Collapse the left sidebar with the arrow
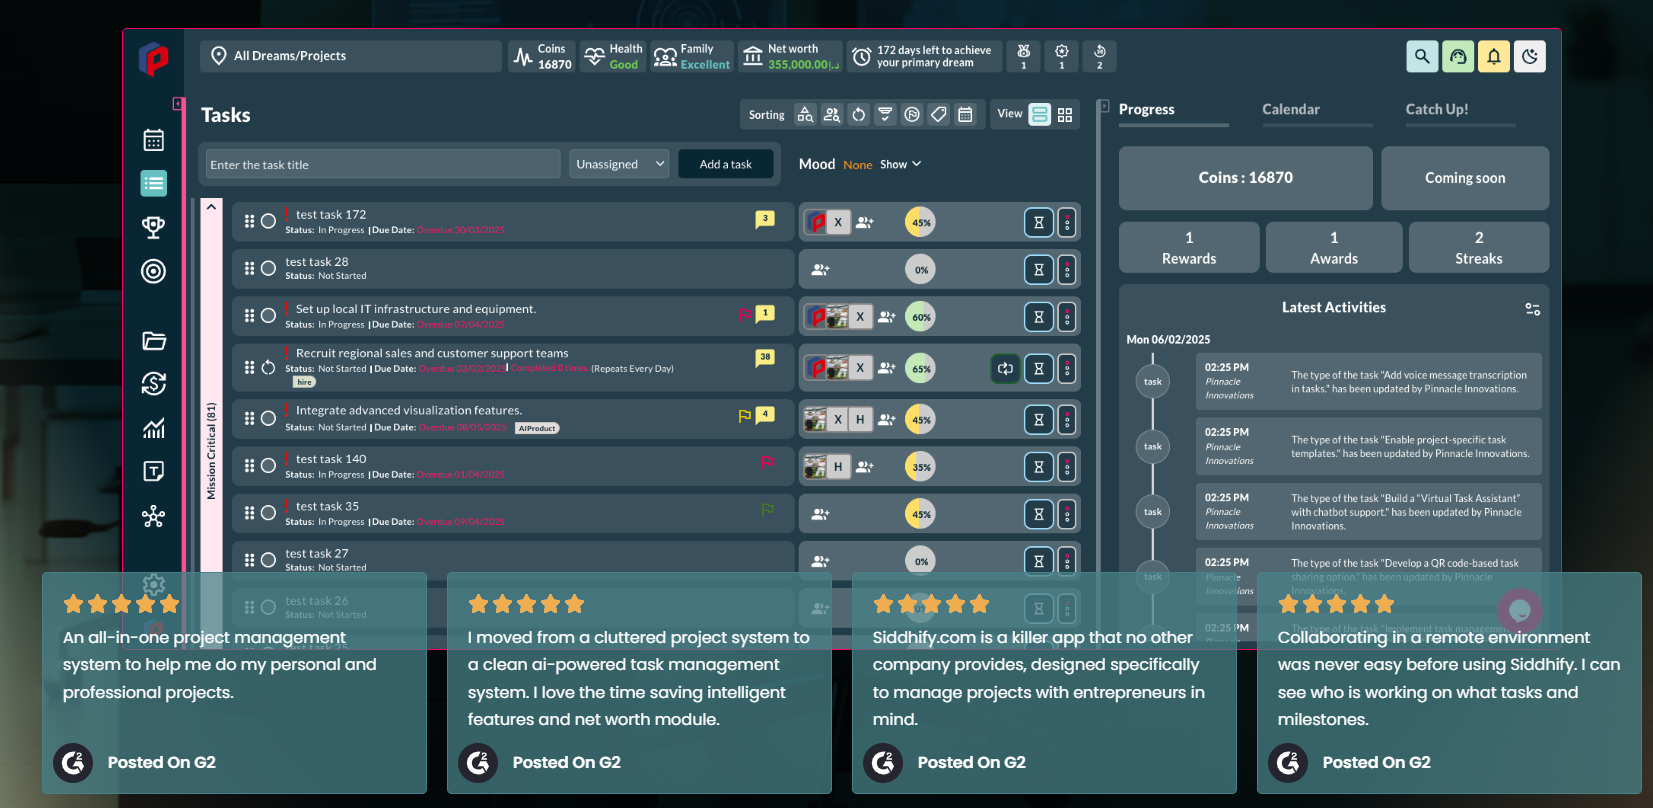Screen dimensions: 1653x810 click(x=178, y=104)
